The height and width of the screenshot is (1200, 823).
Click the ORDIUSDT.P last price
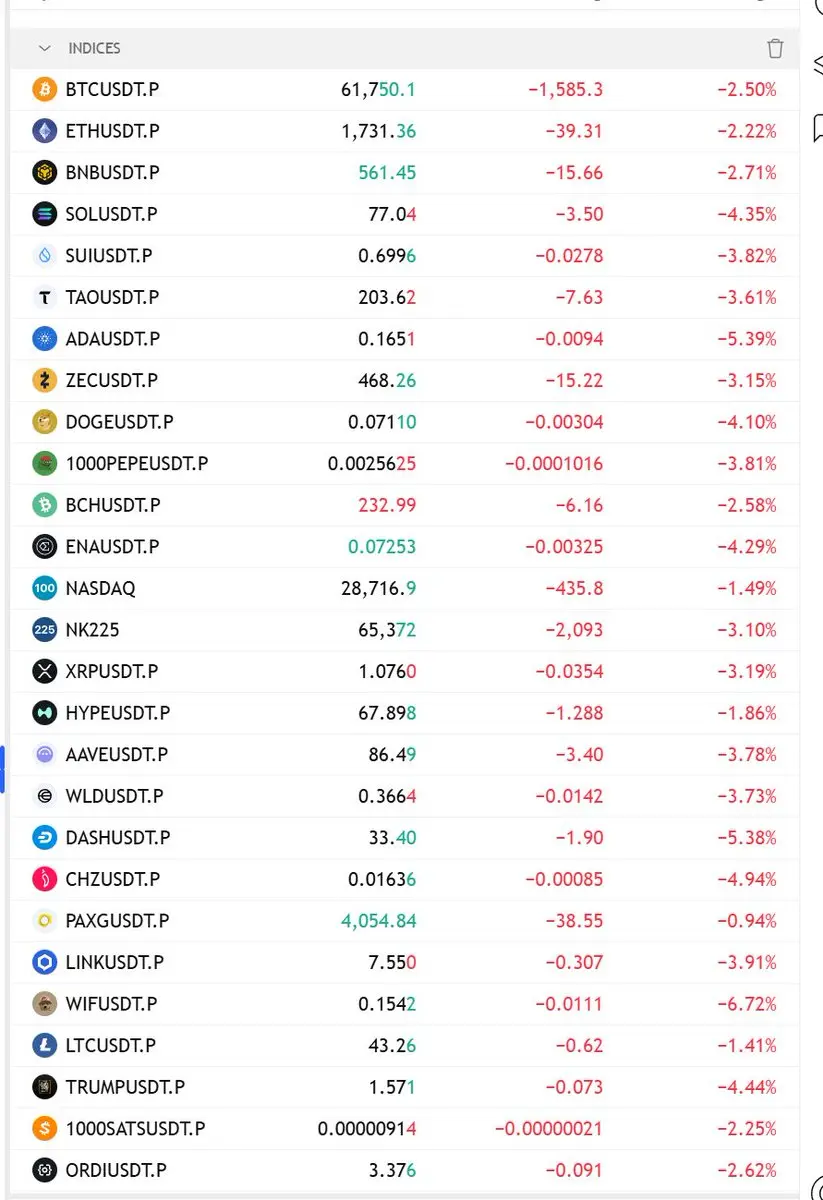click(x=394, y=1170)
